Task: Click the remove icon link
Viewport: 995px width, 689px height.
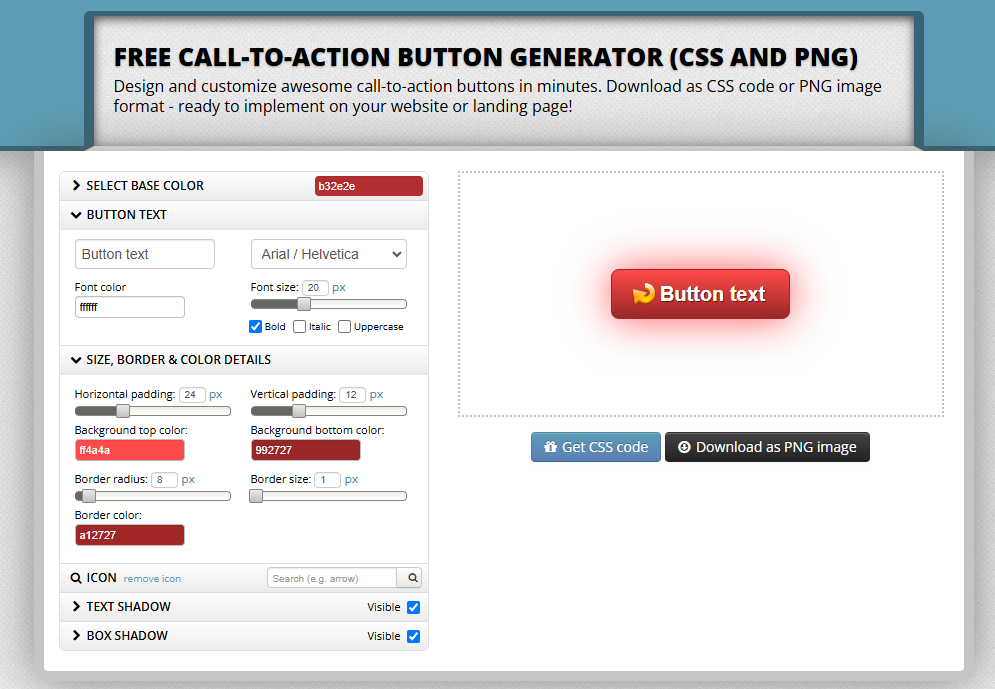Action: (x=151, y=578)
